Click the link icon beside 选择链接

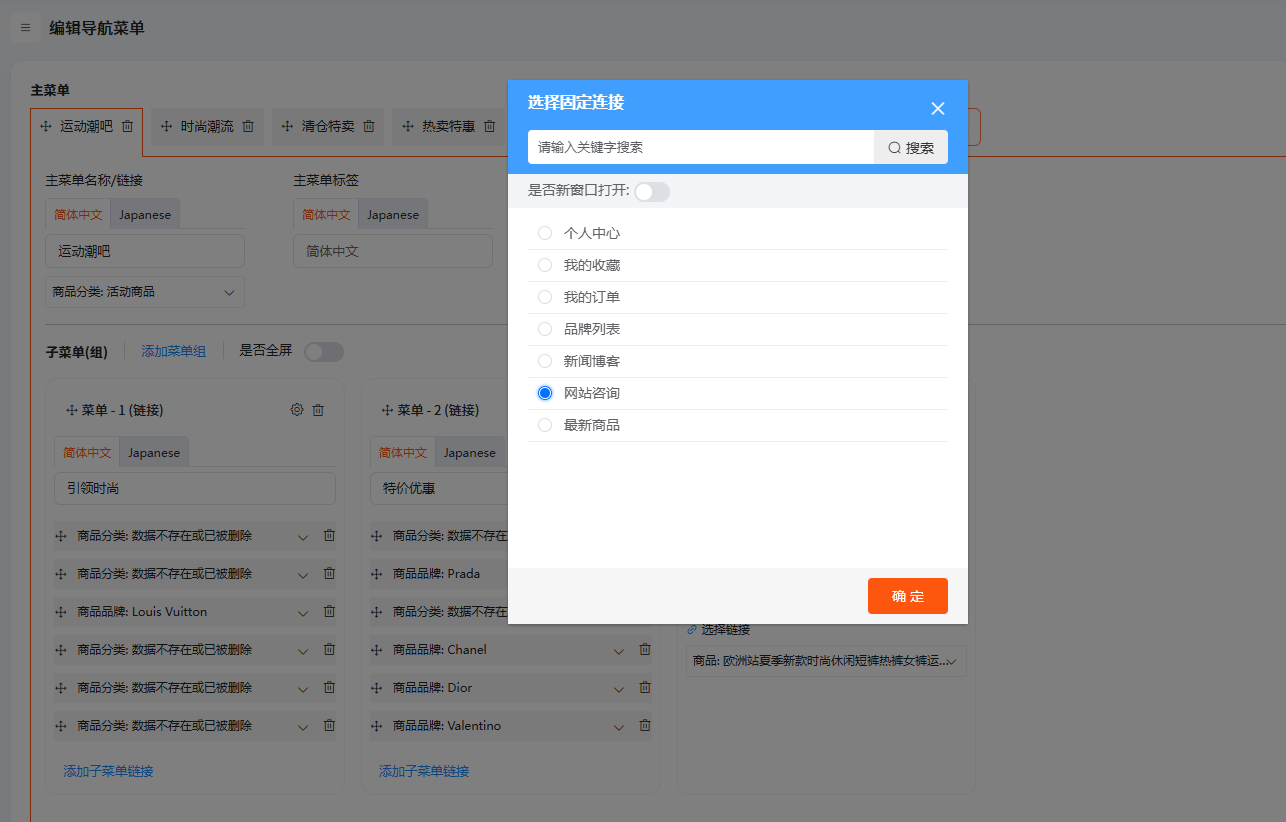[x=692, y=630]
